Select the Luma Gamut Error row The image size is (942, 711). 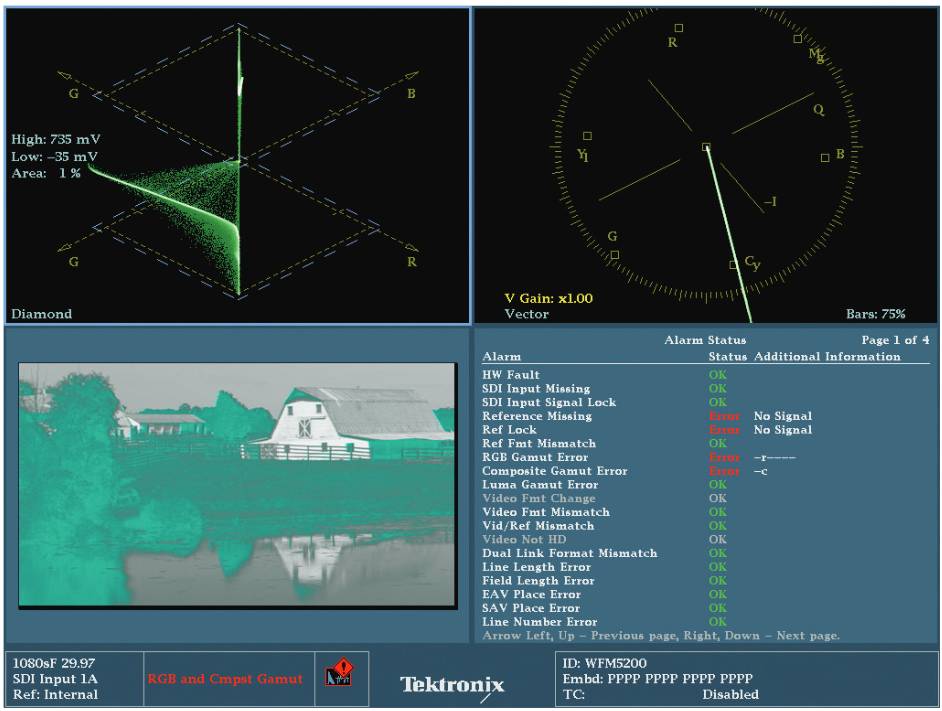(x=705, y=485)
